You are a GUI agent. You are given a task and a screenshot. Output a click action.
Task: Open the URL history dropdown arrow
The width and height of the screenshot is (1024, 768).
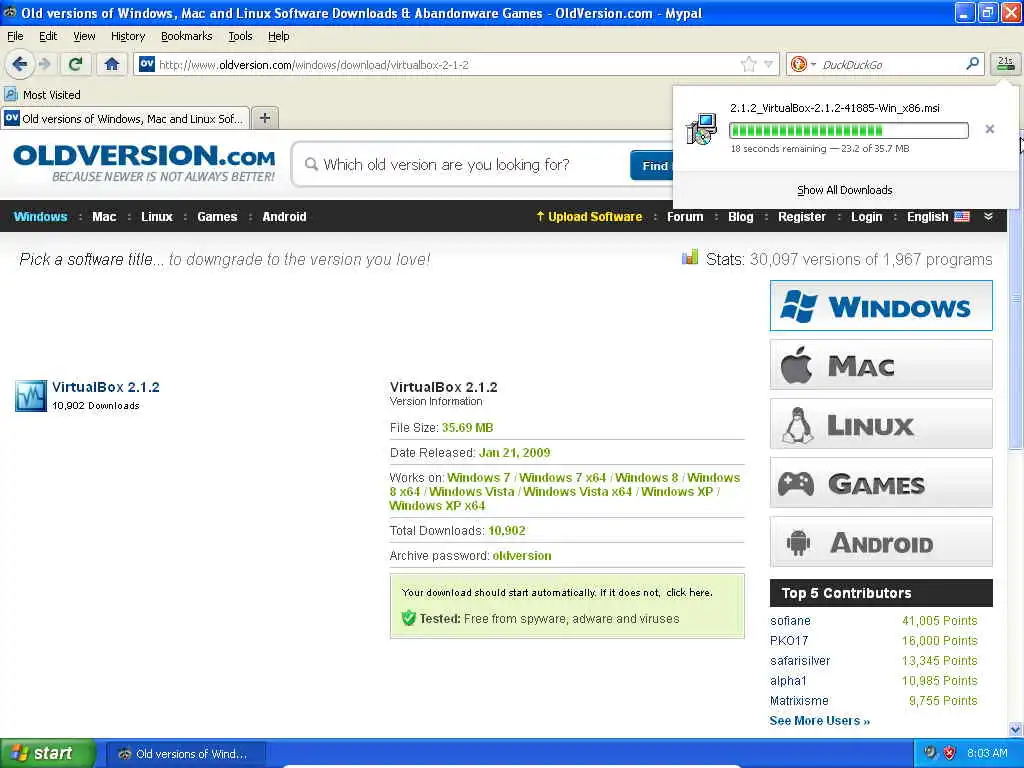[769, 64]
